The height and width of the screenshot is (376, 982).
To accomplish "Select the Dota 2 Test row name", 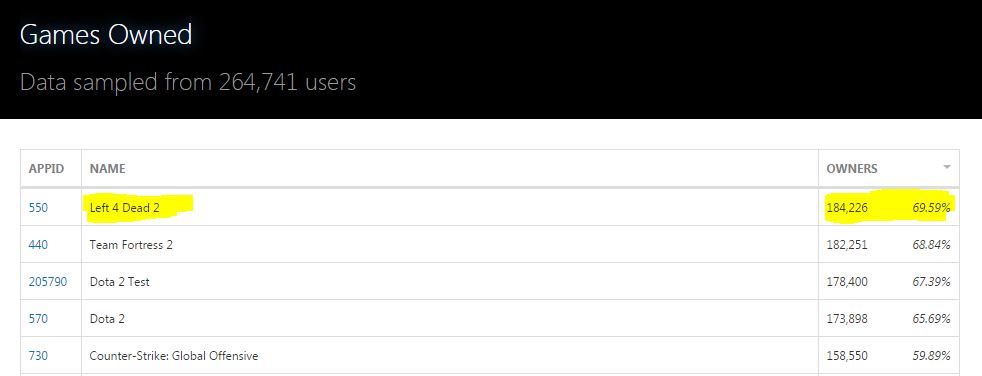I will 120,282.
